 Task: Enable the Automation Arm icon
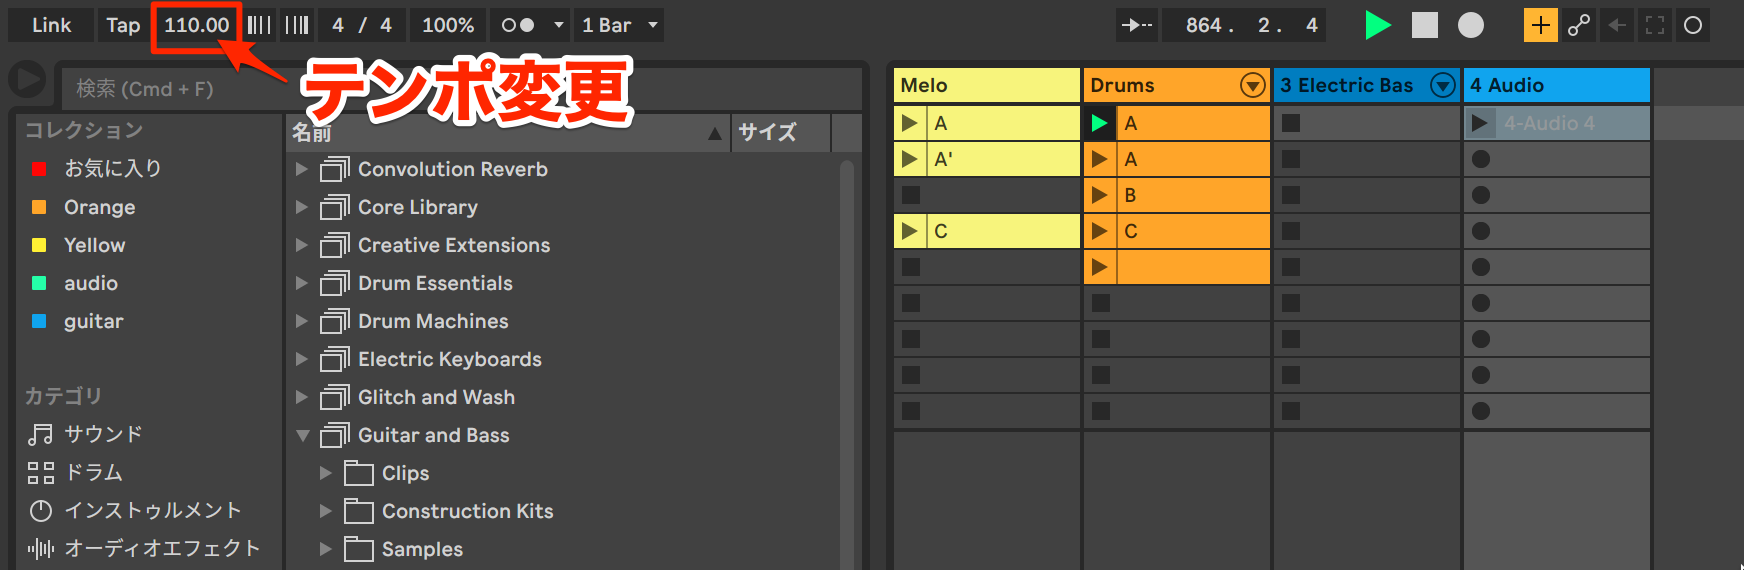tap(1579, 25)
